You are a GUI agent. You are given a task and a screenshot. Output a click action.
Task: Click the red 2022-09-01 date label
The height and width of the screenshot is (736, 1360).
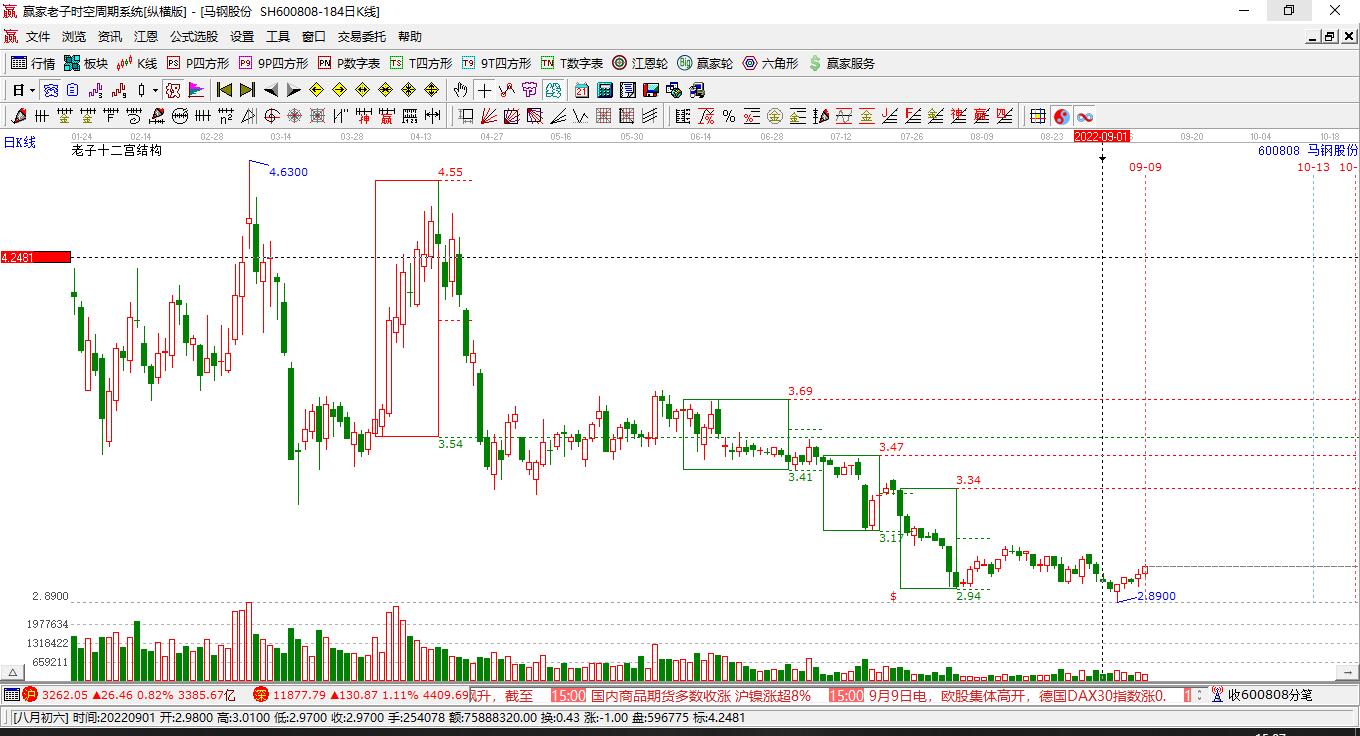[1102, 136]
